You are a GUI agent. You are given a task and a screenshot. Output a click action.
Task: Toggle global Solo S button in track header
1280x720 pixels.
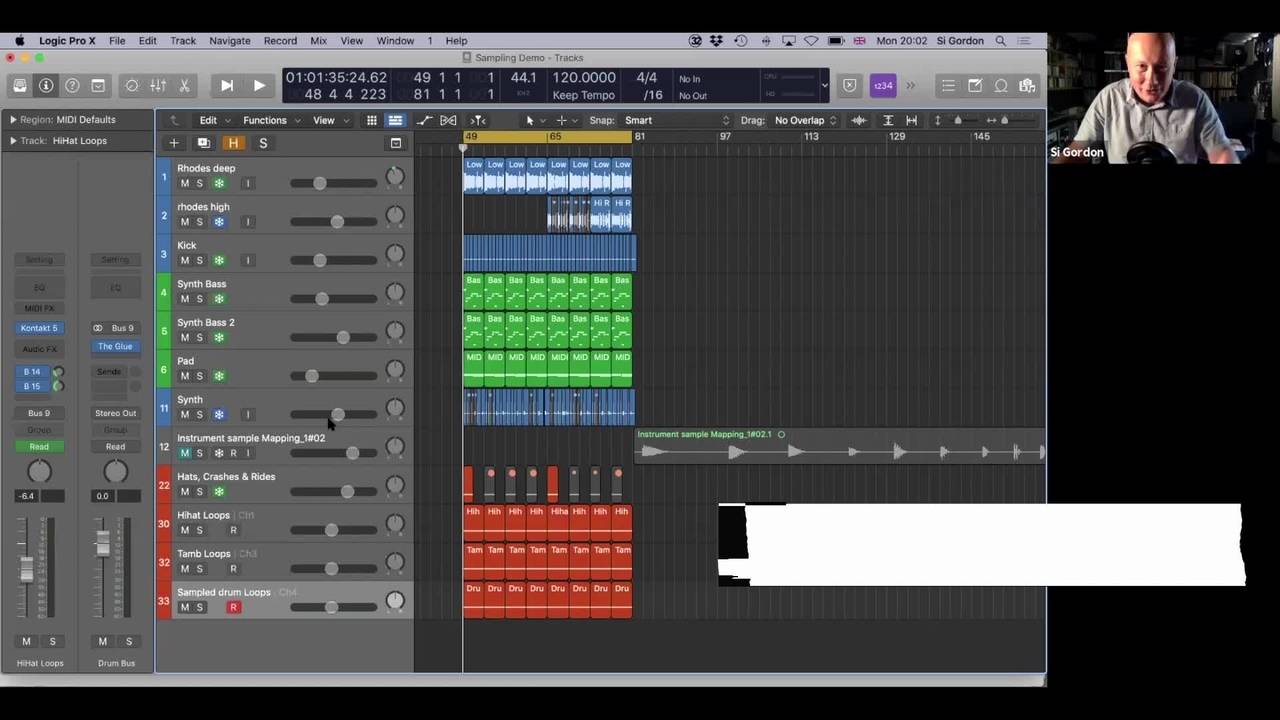263,143
